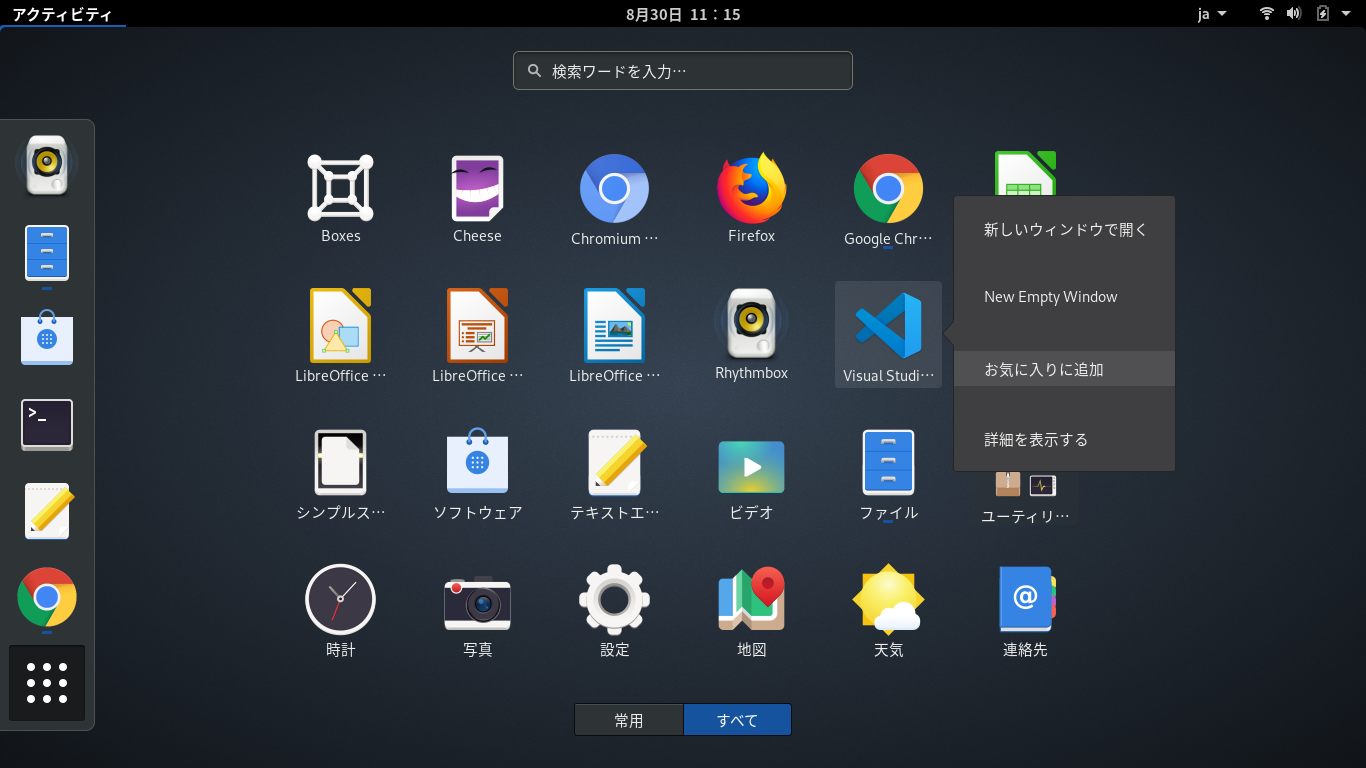This screenshot has width=1366, height=768.
Task: Focus the 検索ワードを入力 search field
Action: pos(683,71)
